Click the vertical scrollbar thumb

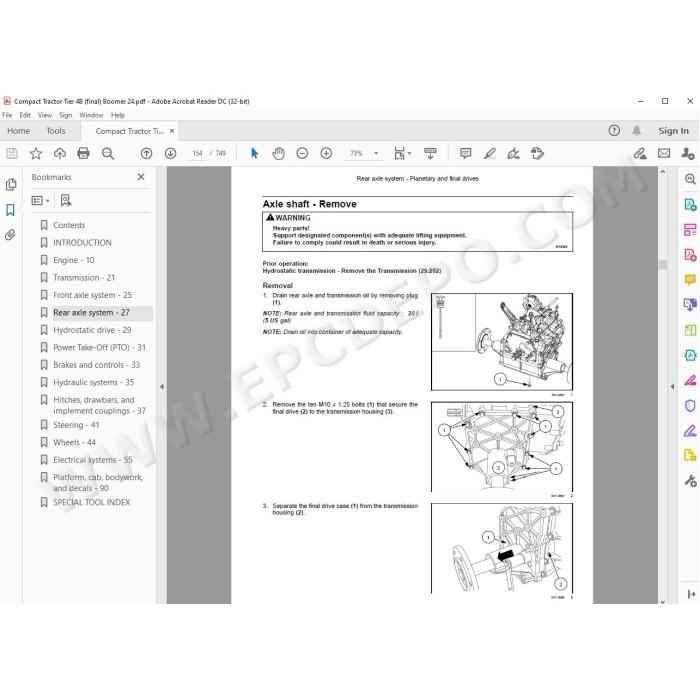tap(662, 265)
